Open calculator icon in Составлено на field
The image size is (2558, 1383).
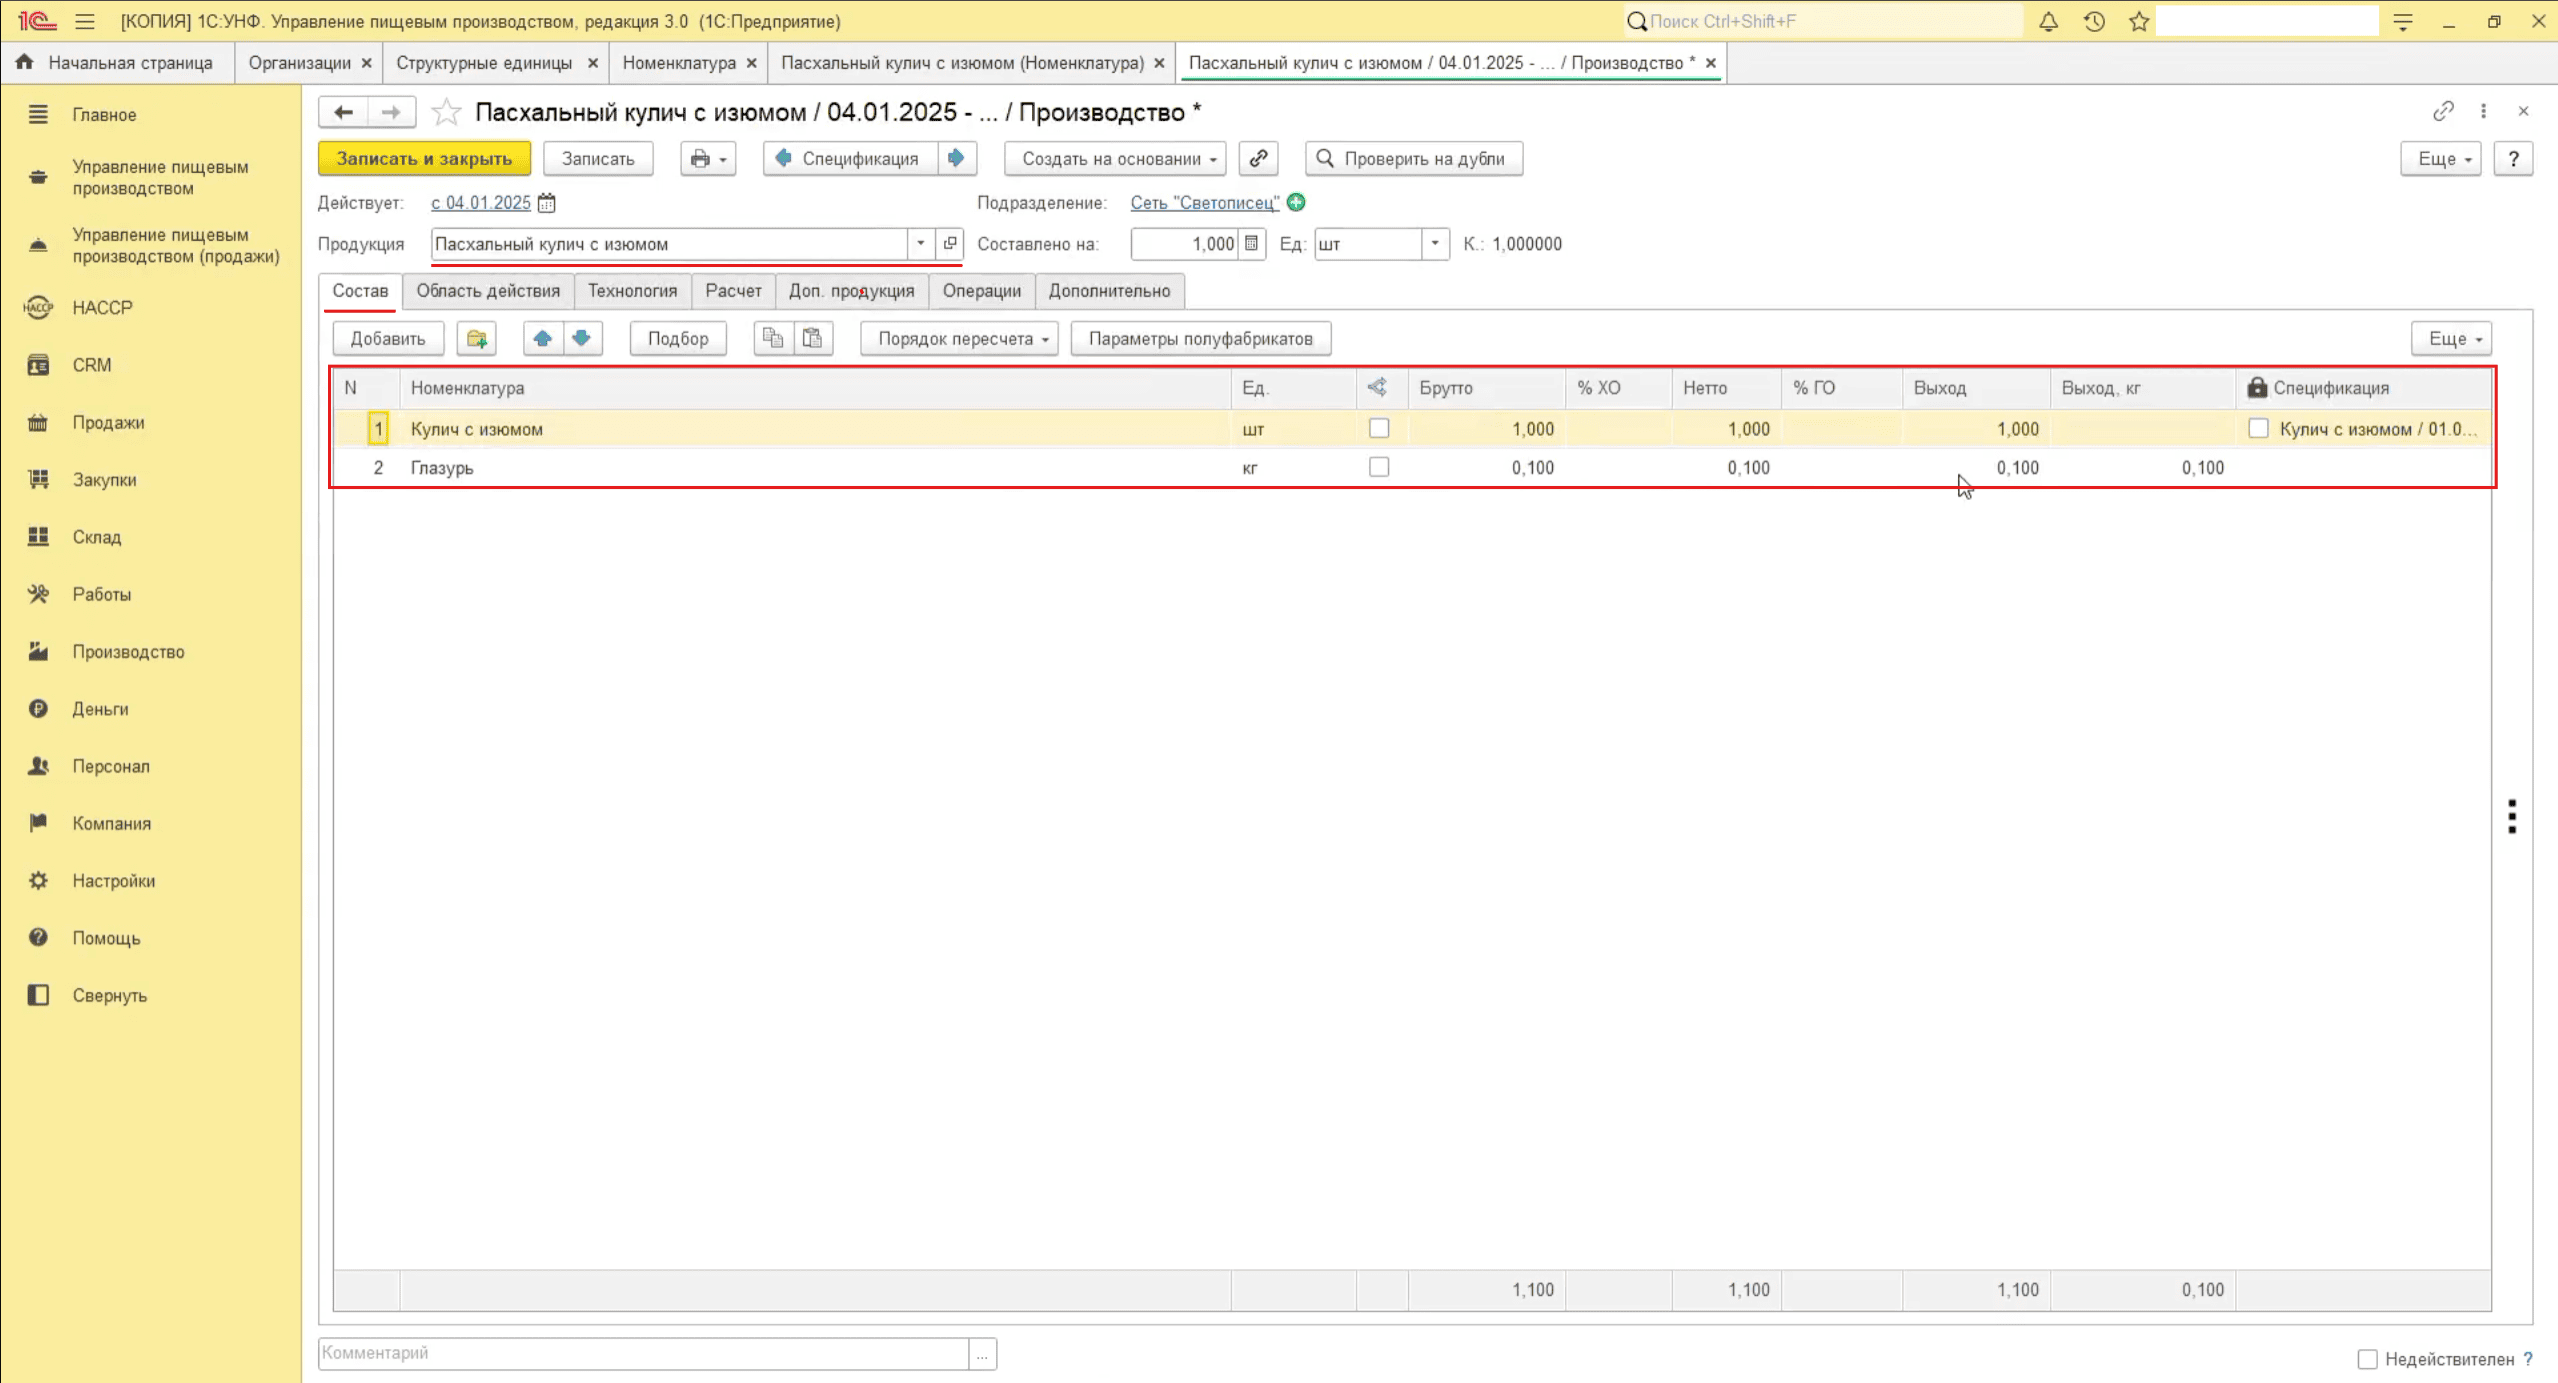pyautogui.click(x=1251, y=243)
